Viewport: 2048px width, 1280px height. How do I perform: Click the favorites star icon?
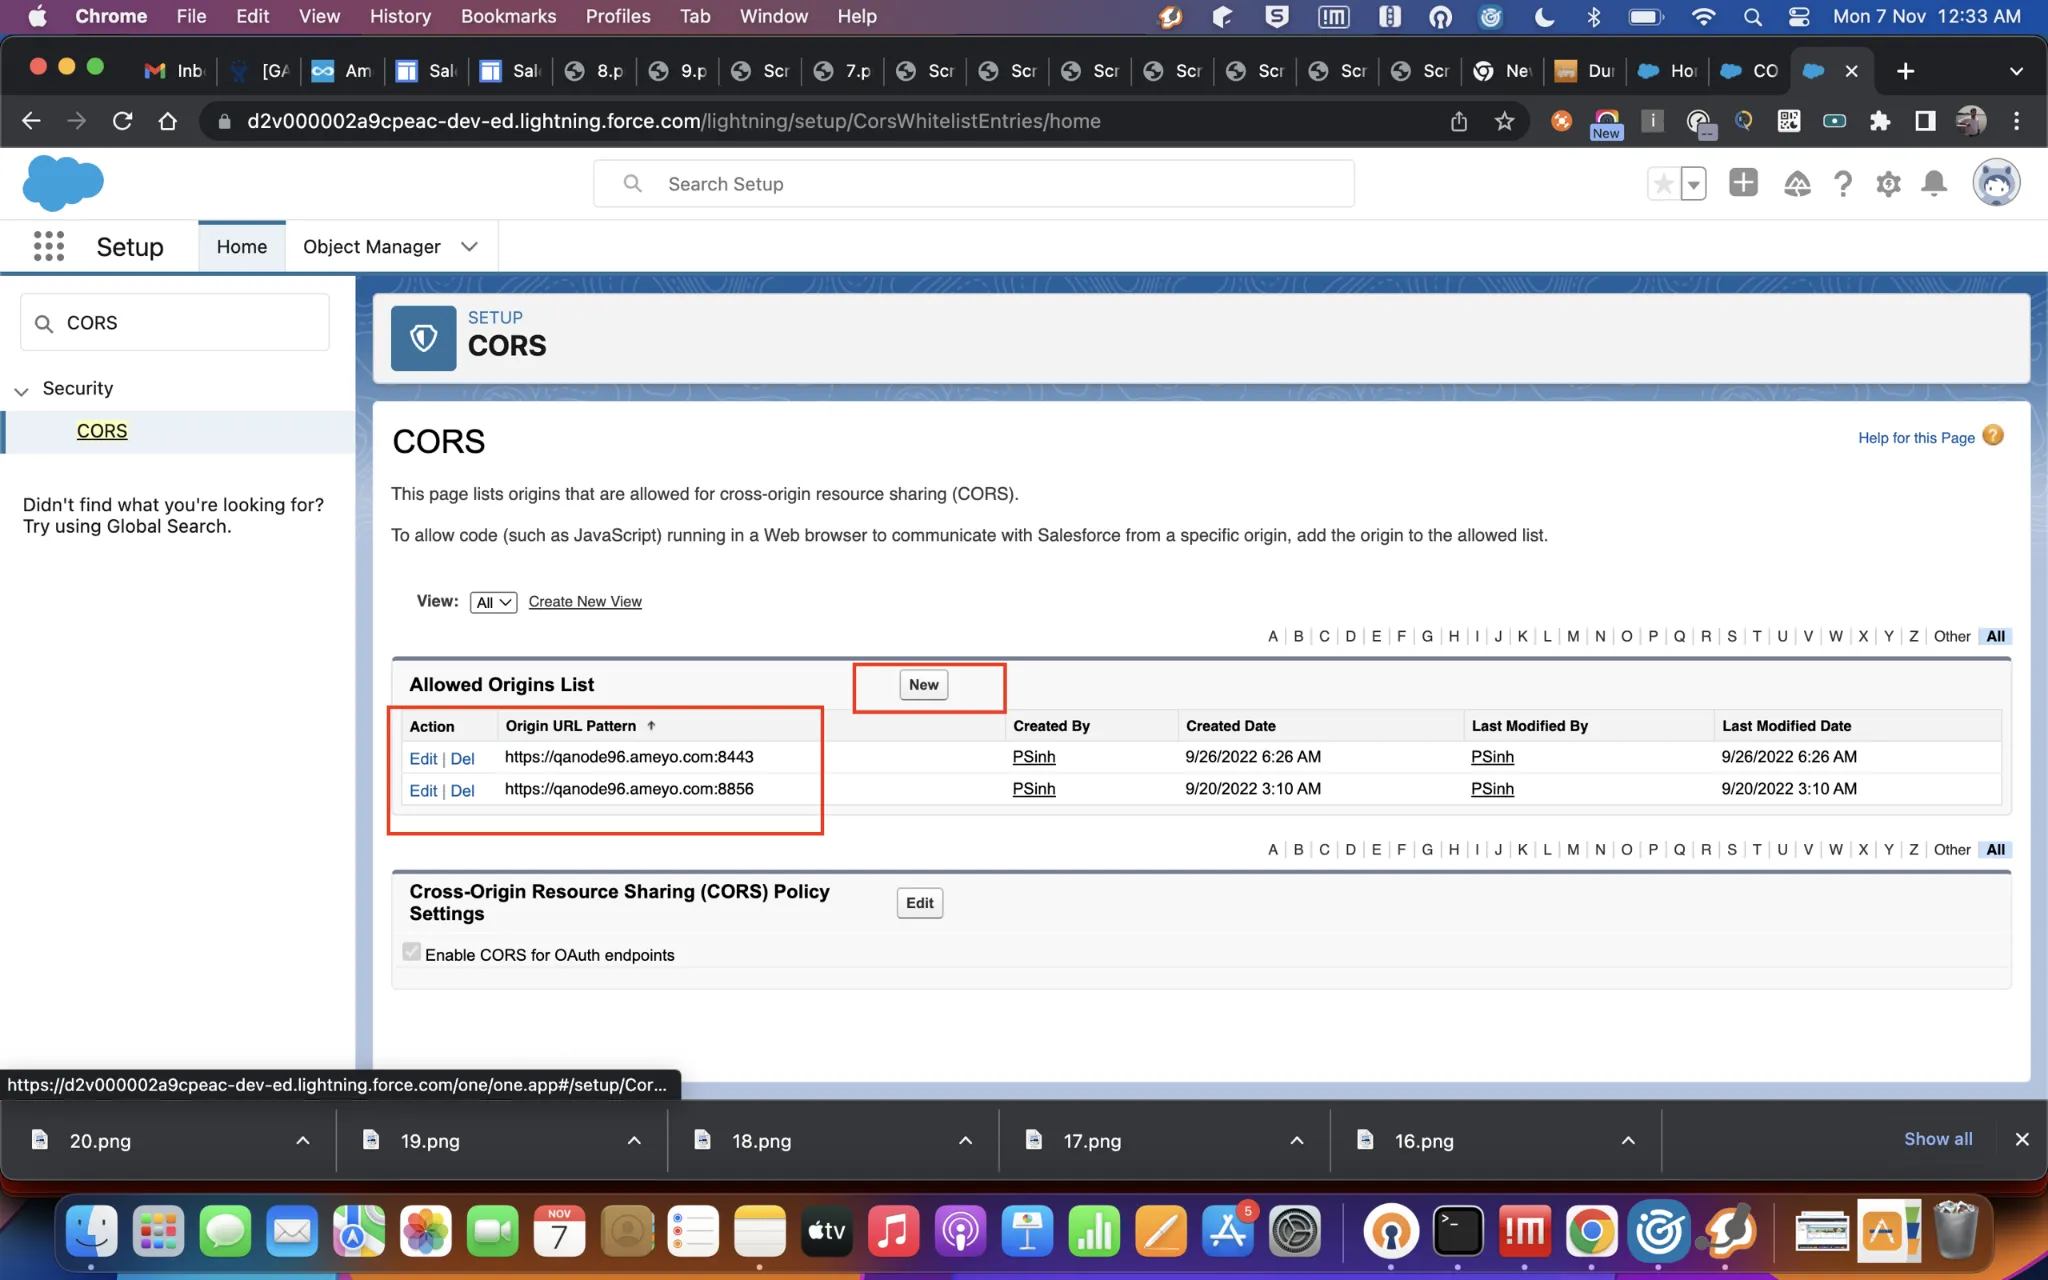pos(1663,184)
